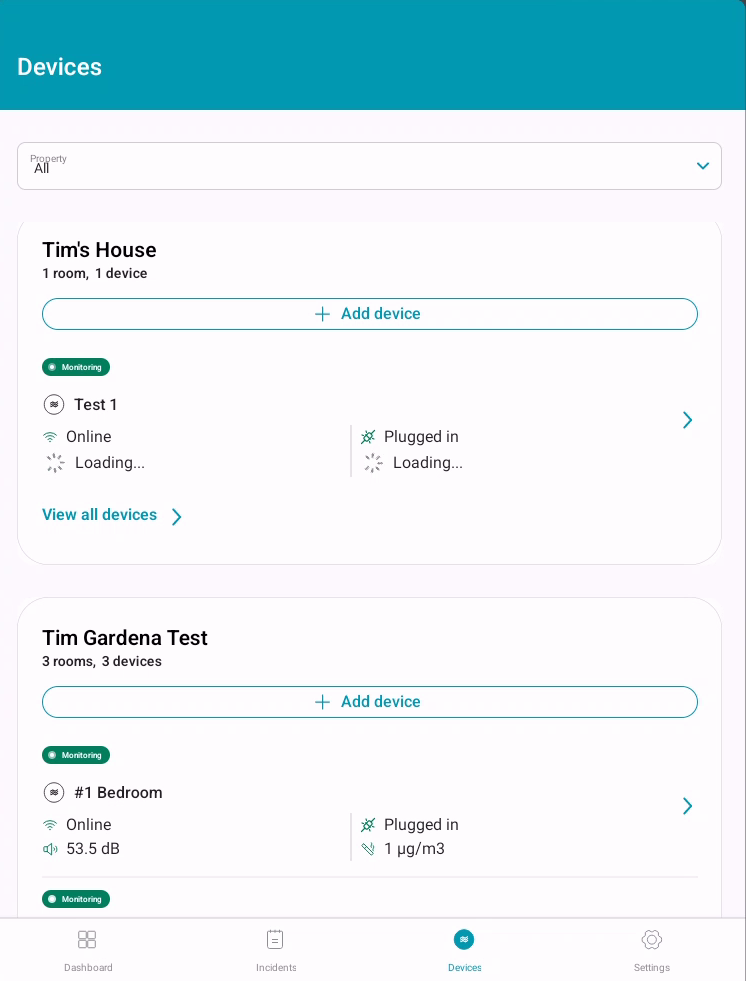
Task: Switch to the Incidents tab
Action: 275,949
